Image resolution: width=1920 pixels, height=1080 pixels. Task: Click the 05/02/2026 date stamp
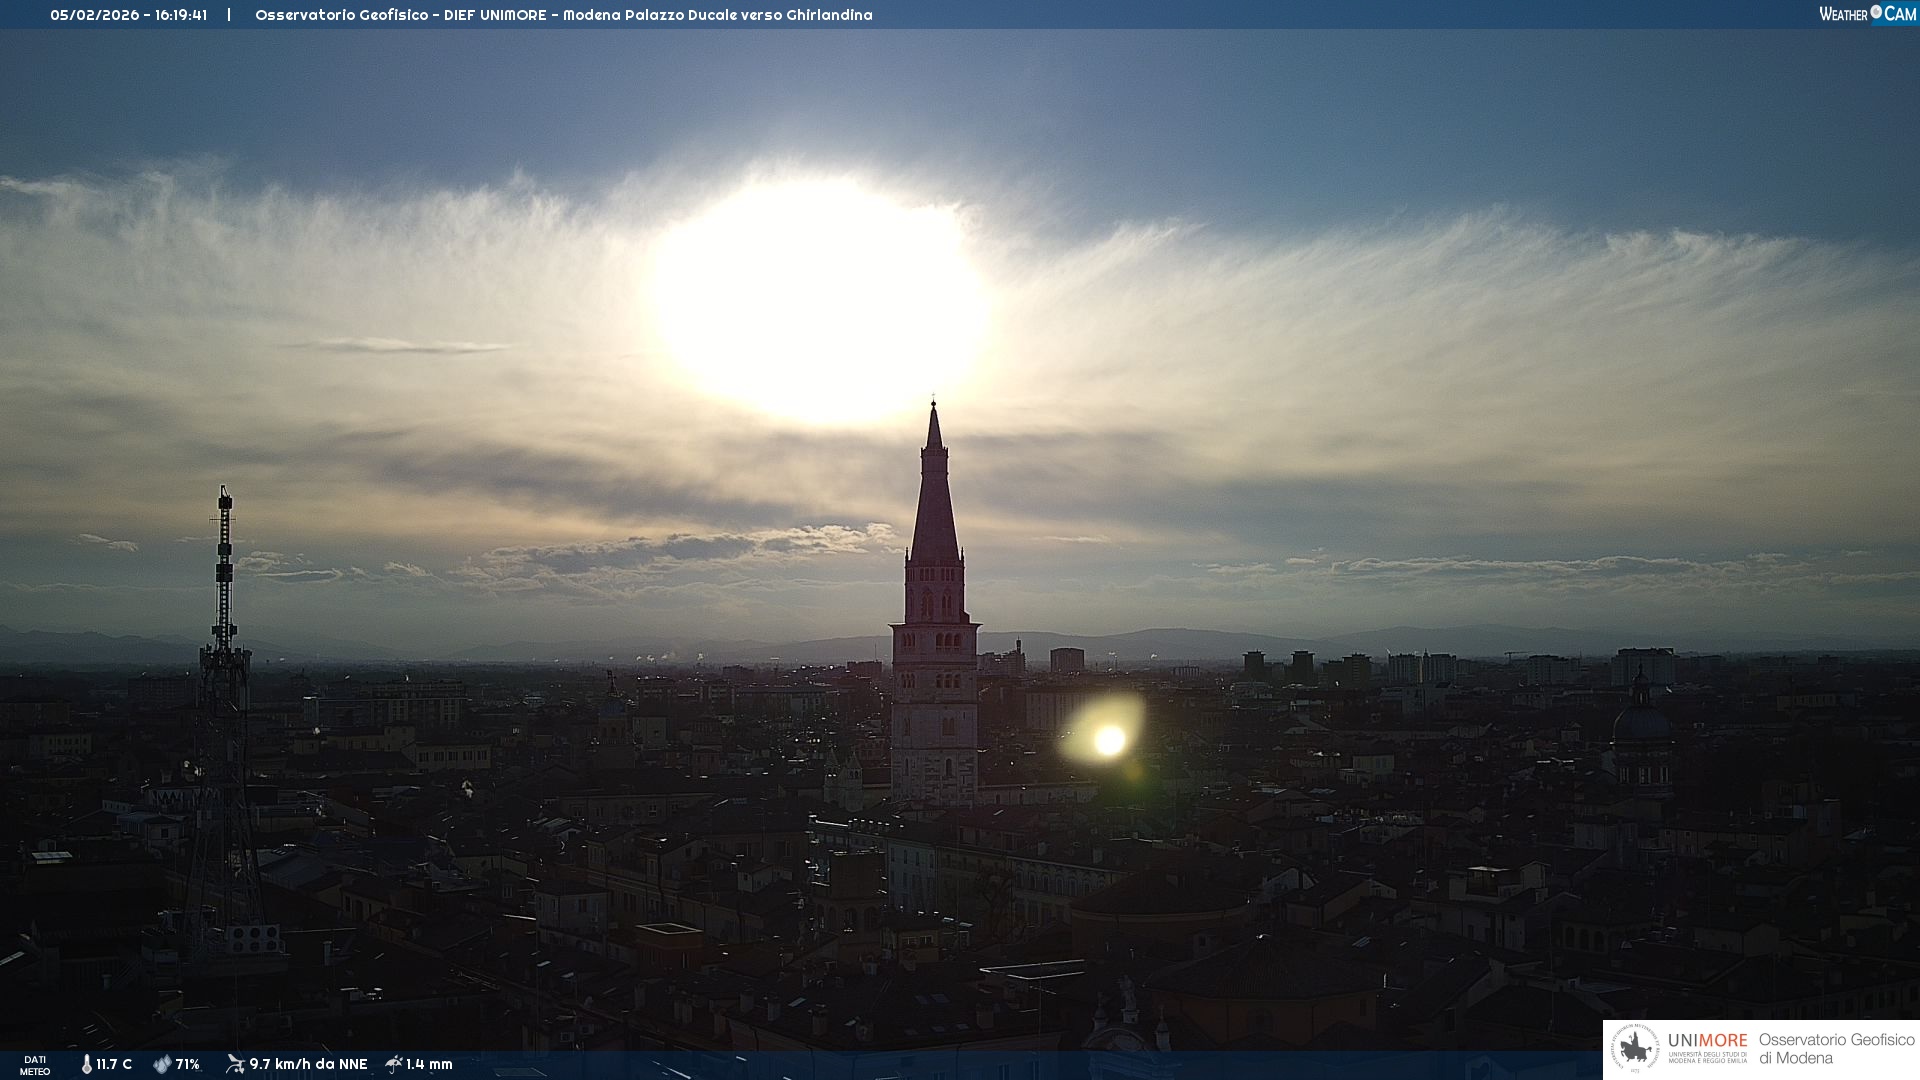click(x=94, y=15)
